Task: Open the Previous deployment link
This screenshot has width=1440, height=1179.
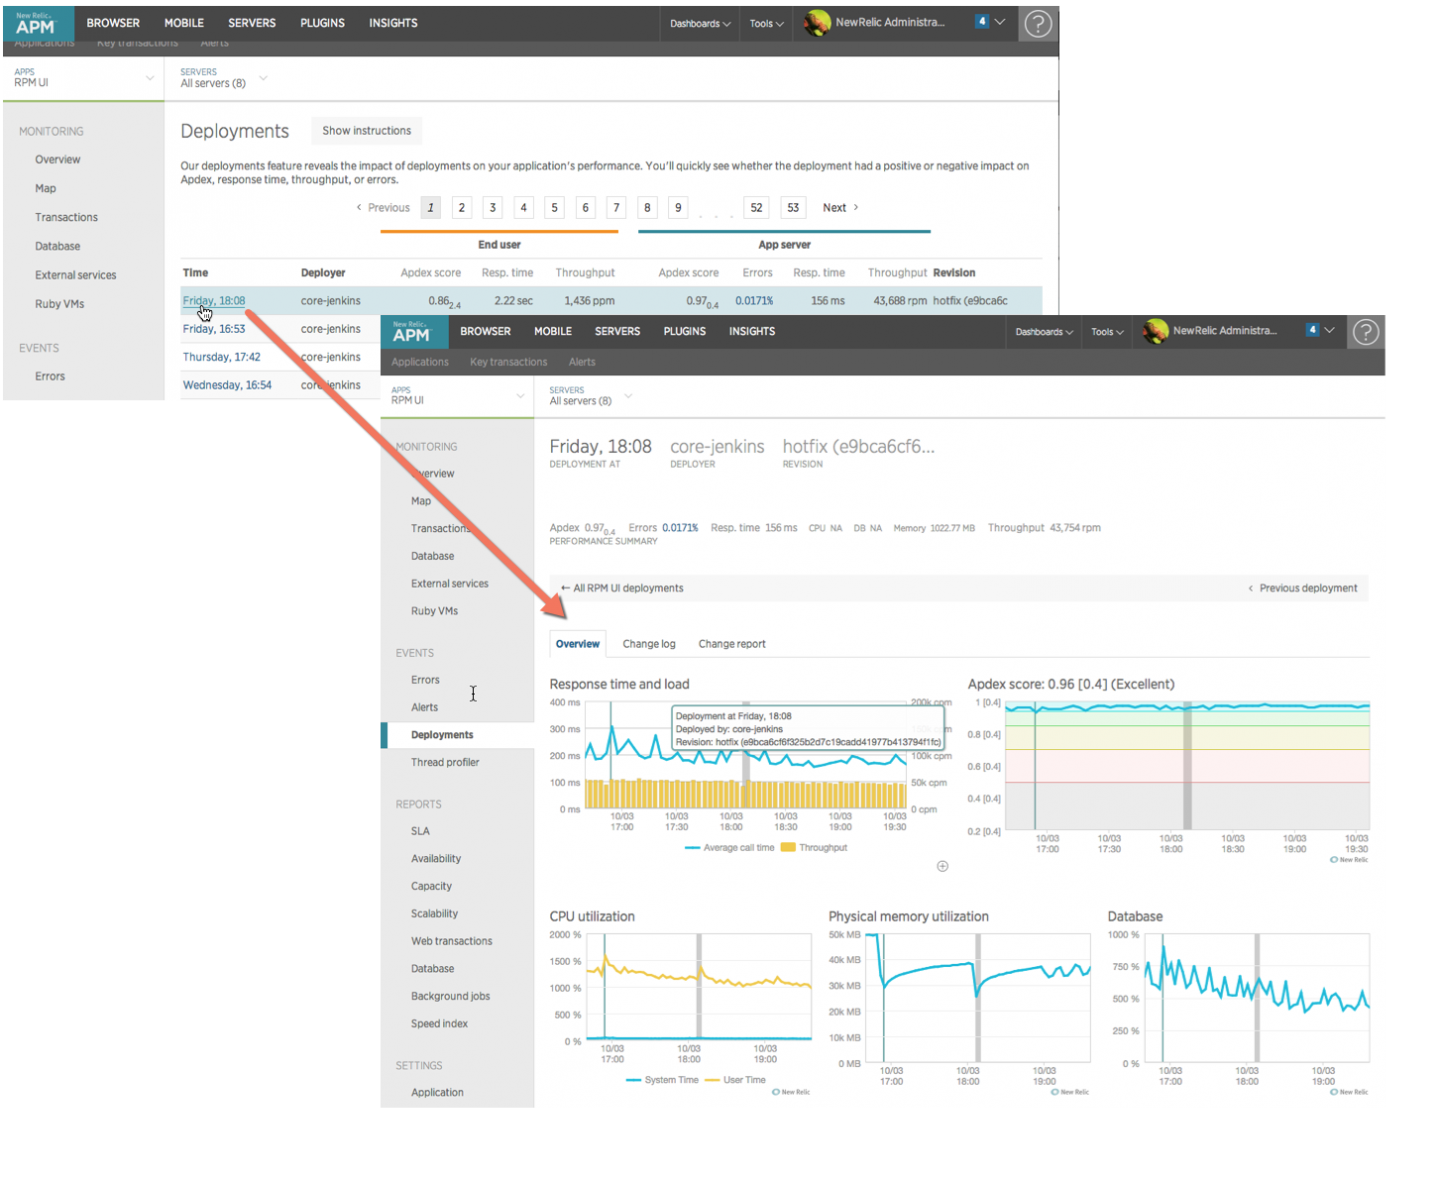Action: pos(1307,588)
